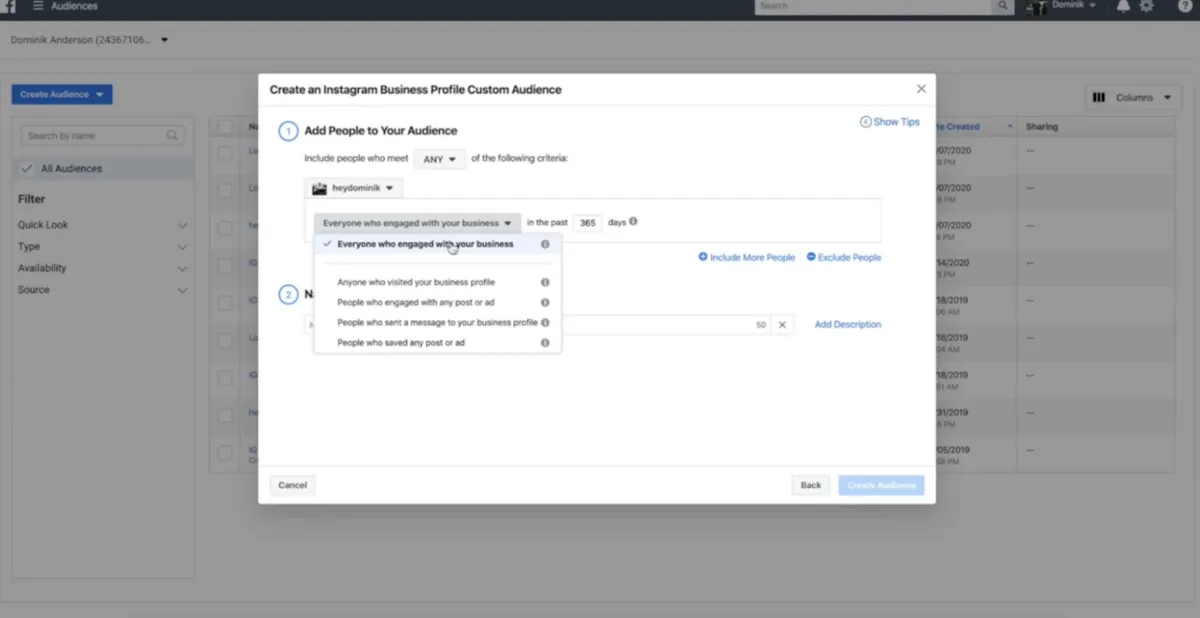The width and height of the screenshot is (1200, 618).
Task: Clear the audience name with the X button
Action: click(x=783, y=324)
